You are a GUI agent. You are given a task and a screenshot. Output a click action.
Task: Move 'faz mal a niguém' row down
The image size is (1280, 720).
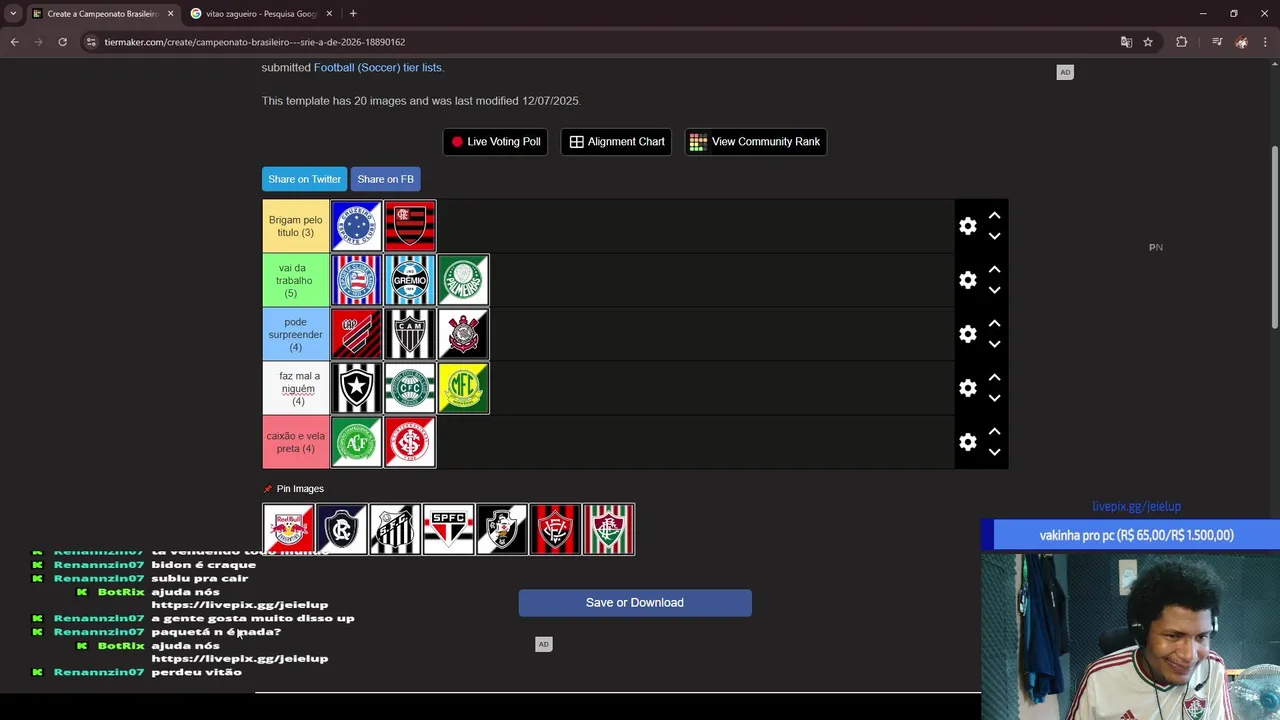coord(994,399)
